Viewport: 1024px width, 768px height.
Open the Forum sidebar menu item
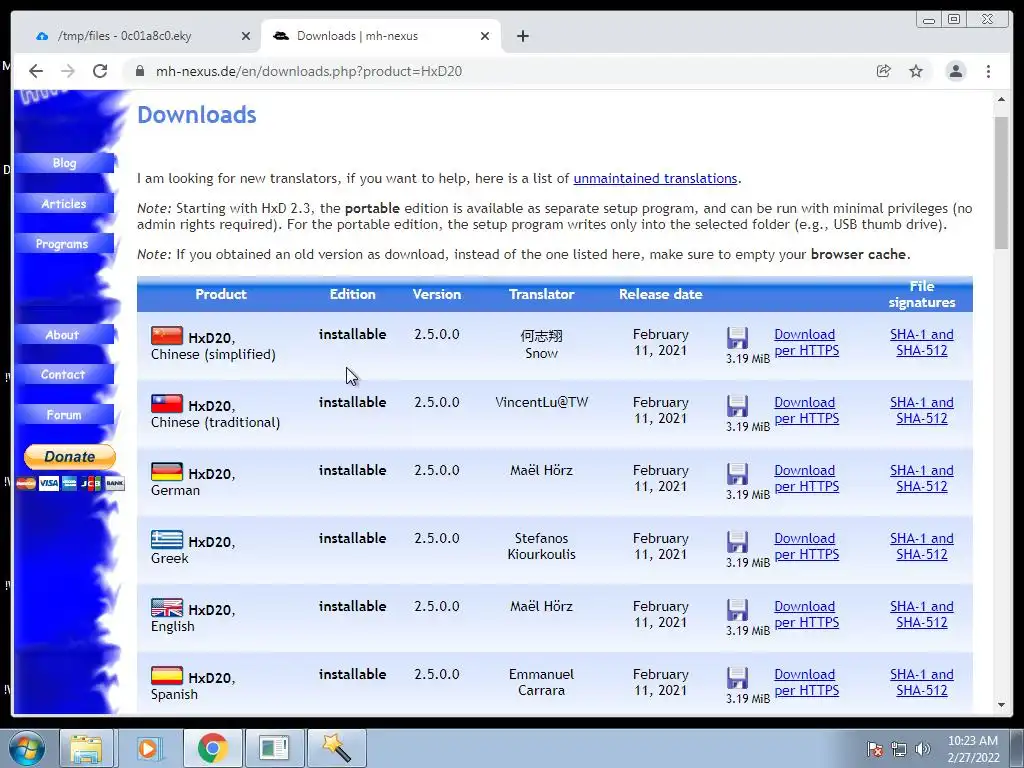click(63, 415)
